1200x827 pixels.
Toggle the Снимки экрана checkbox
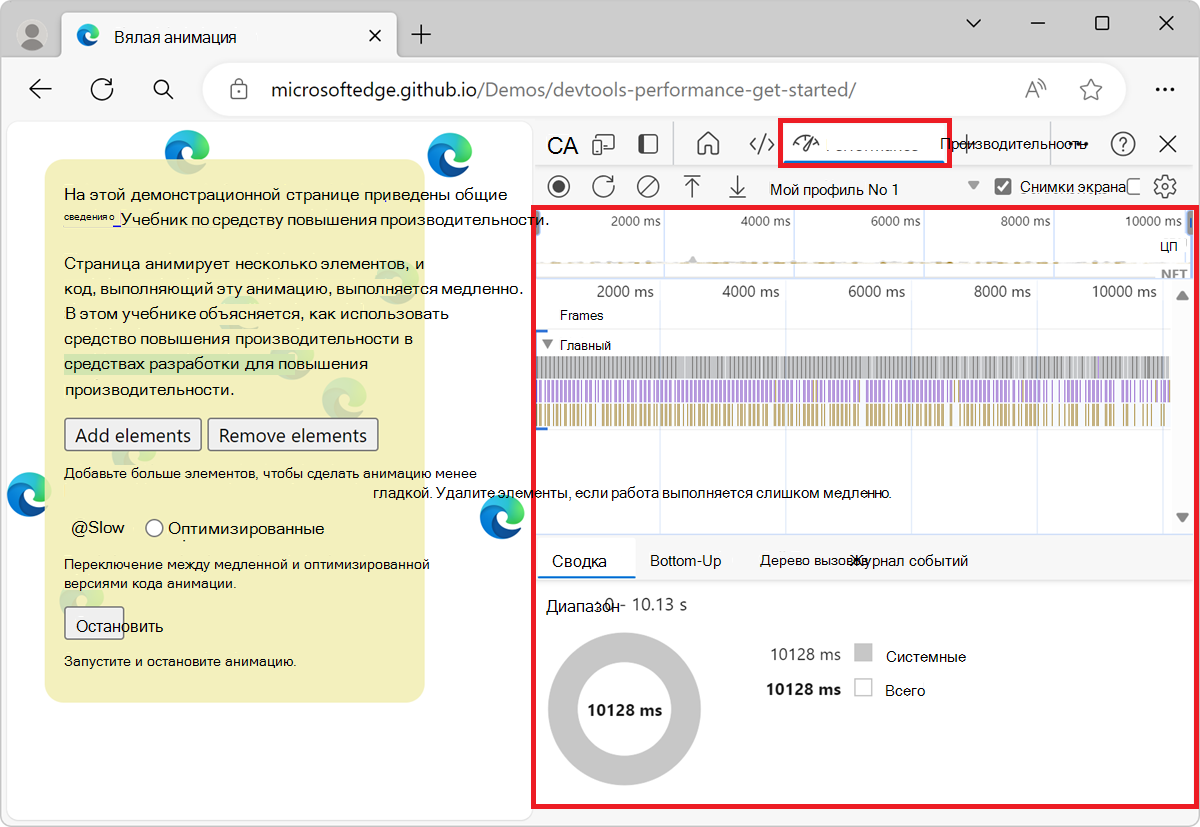pyautogui.click(x=1002, y=187)
